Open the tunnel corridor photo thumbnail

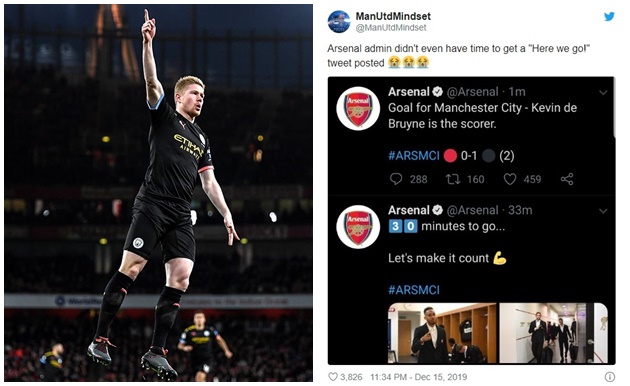[x=554, y=333]
